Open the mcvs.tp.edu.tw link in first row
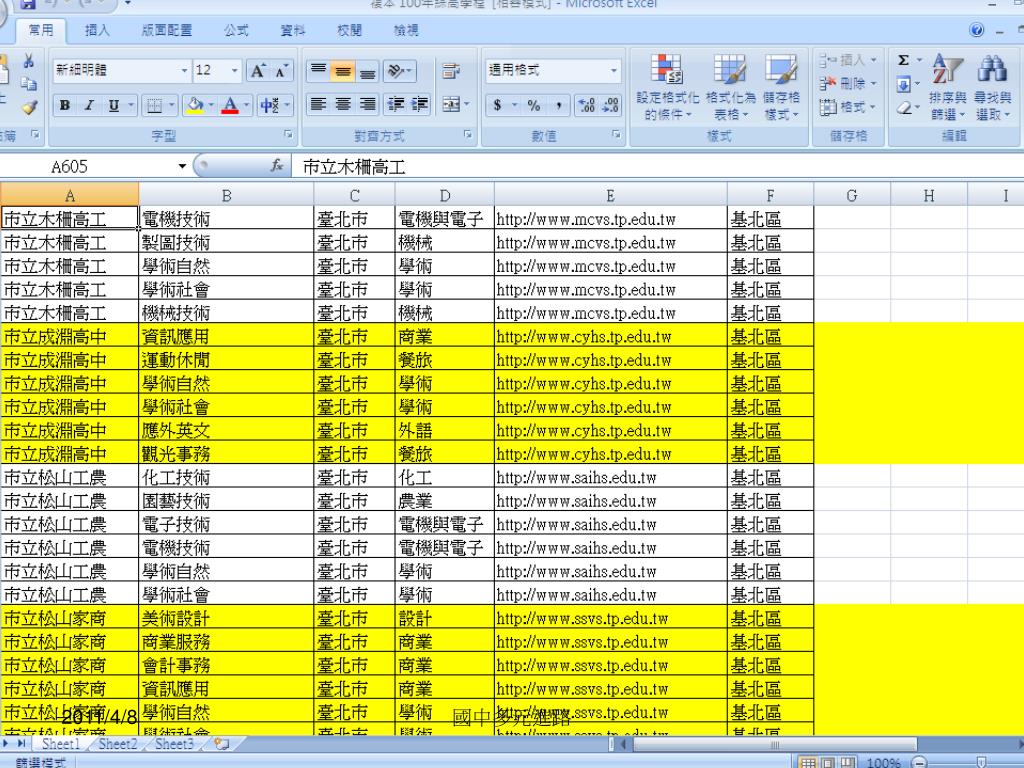The width and height of the screenshot is (1024, 768). 586,218
